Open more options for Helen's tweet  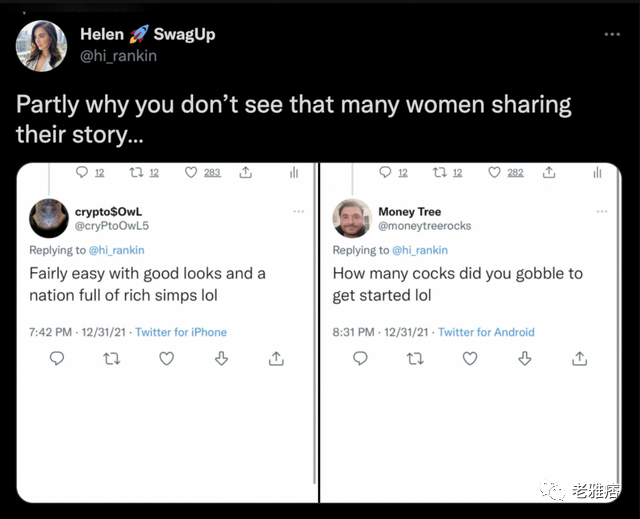point(612,35)
